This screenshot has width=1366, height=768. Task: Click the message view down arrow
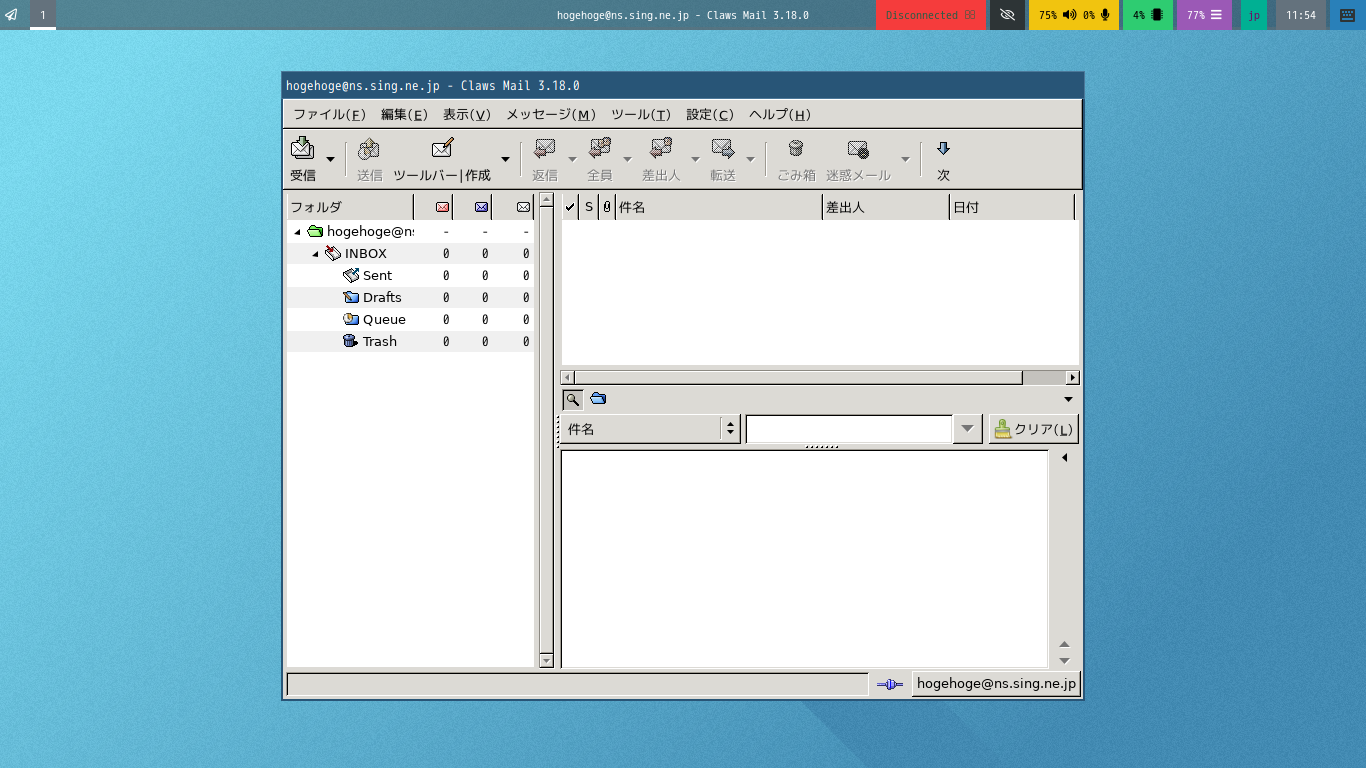tap(1064, 660)
